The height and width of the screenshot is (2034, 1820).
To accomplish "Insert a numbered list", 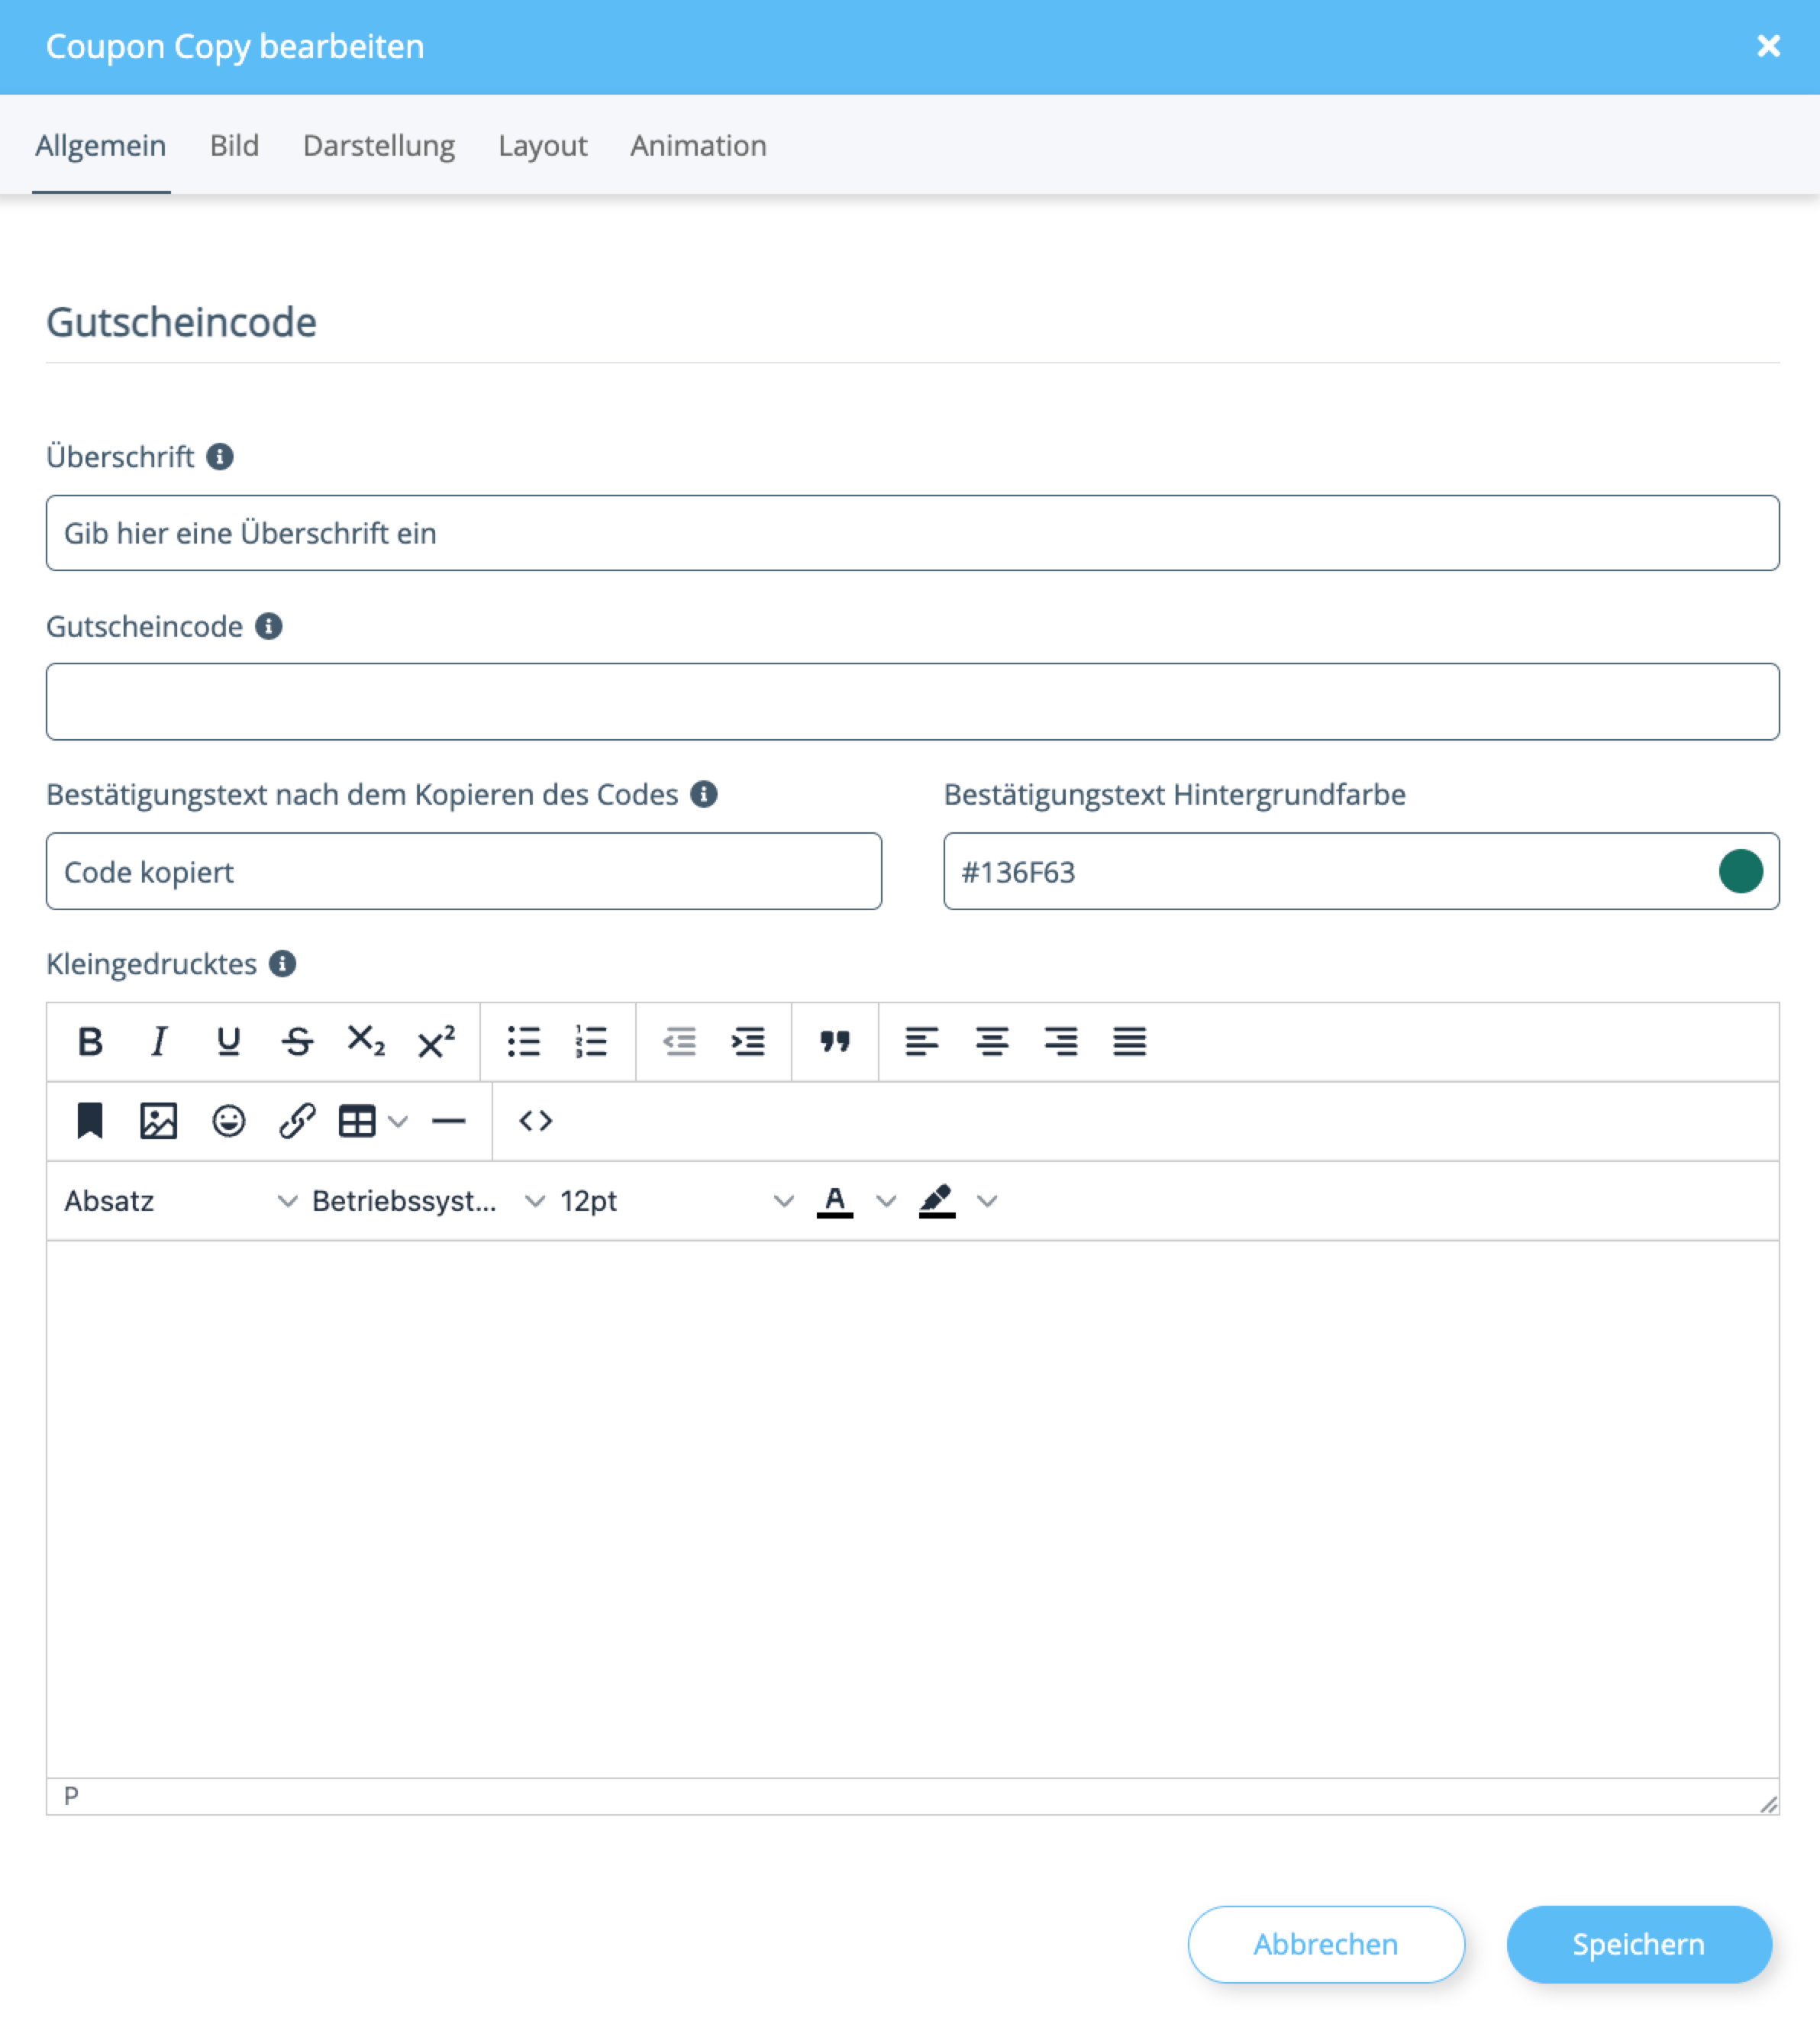I will click(x=592, y=1041).
